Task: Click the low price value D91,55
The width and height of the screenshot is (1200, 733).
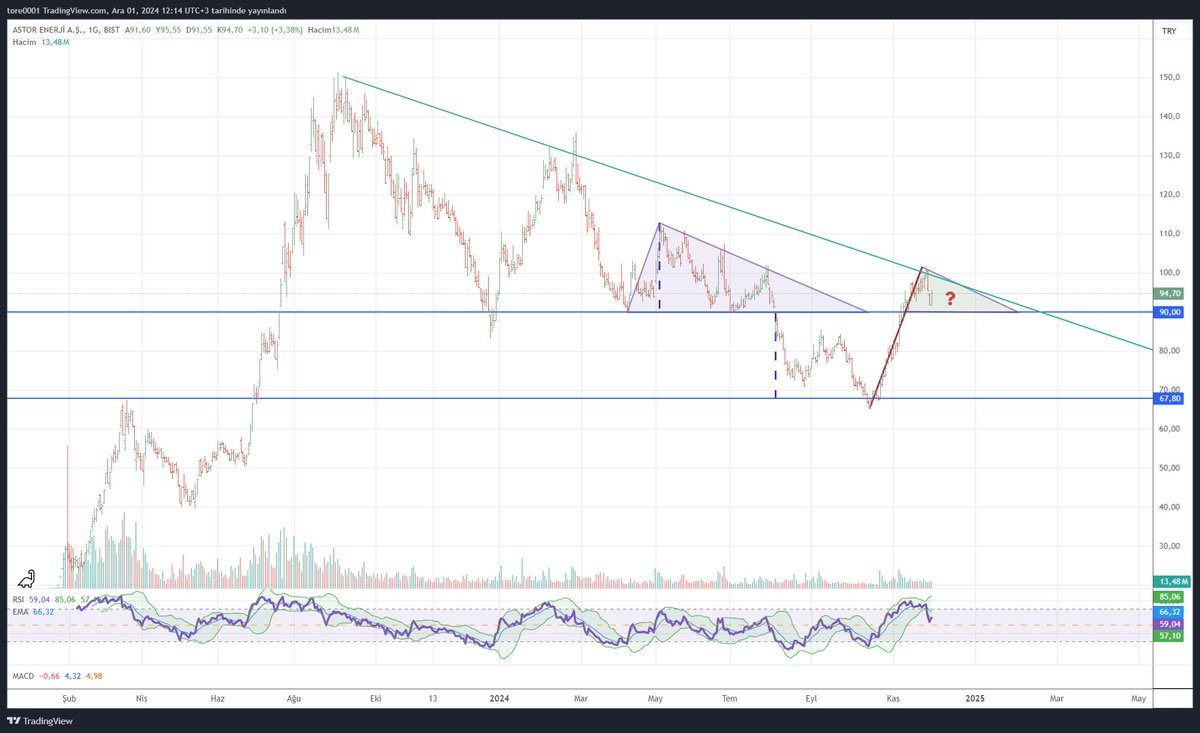Action: 199,30
